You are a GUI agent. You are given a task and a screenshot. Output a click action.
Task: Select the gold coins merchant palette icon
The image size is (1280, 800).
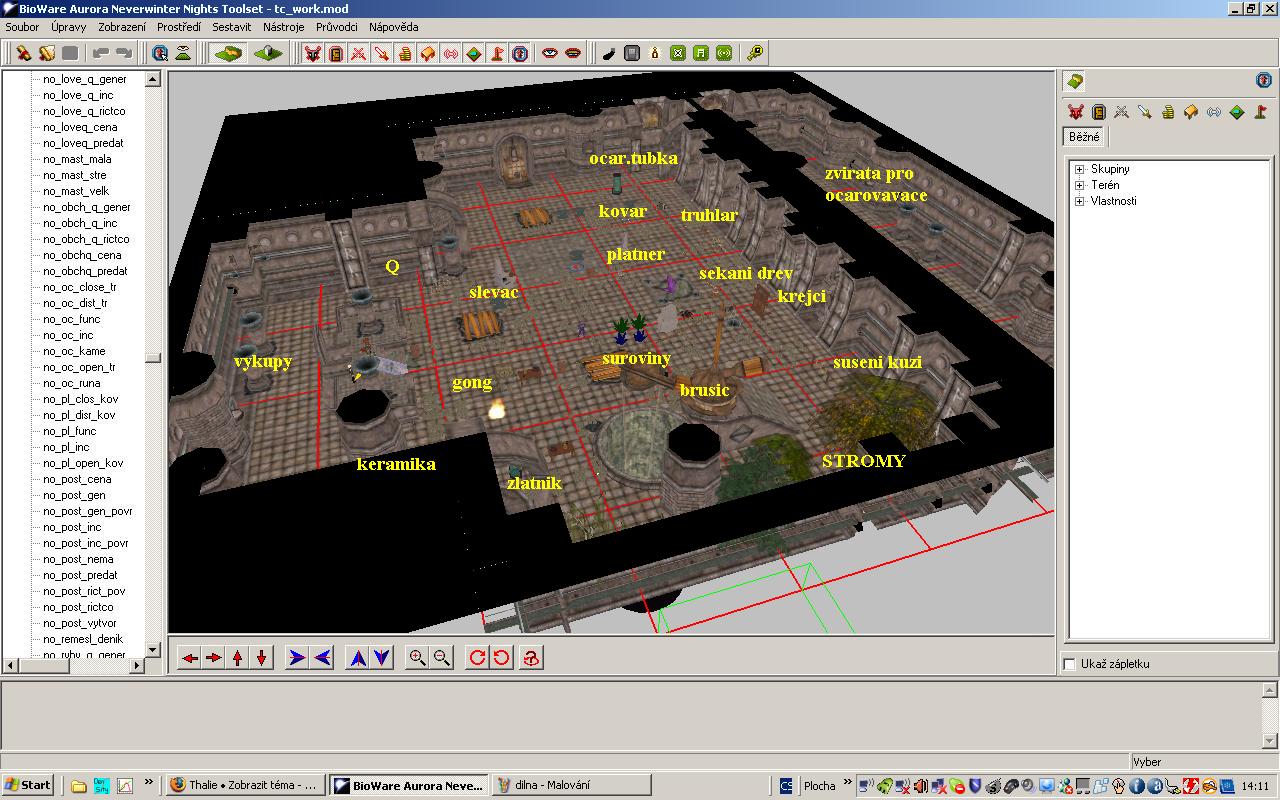(x=1167, y=112)
